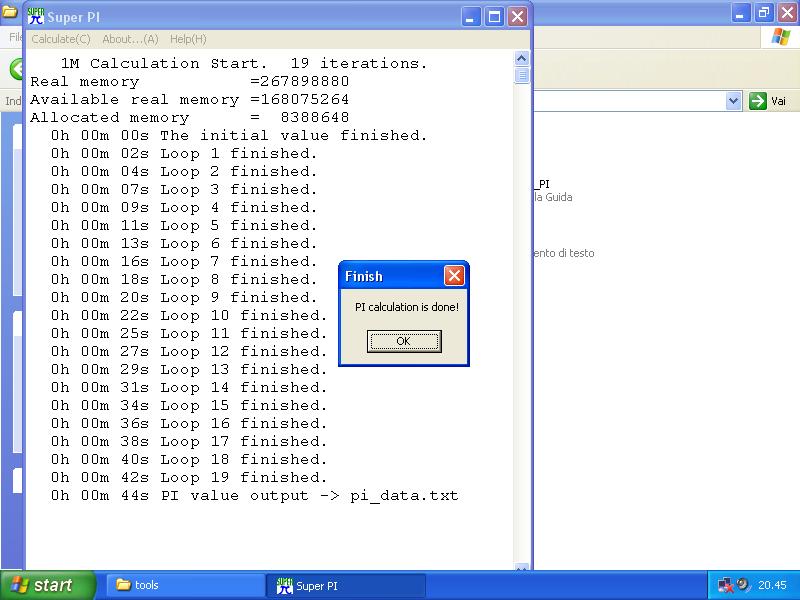Click the scroll up arrow in Super PI

[x=521, y=59]
